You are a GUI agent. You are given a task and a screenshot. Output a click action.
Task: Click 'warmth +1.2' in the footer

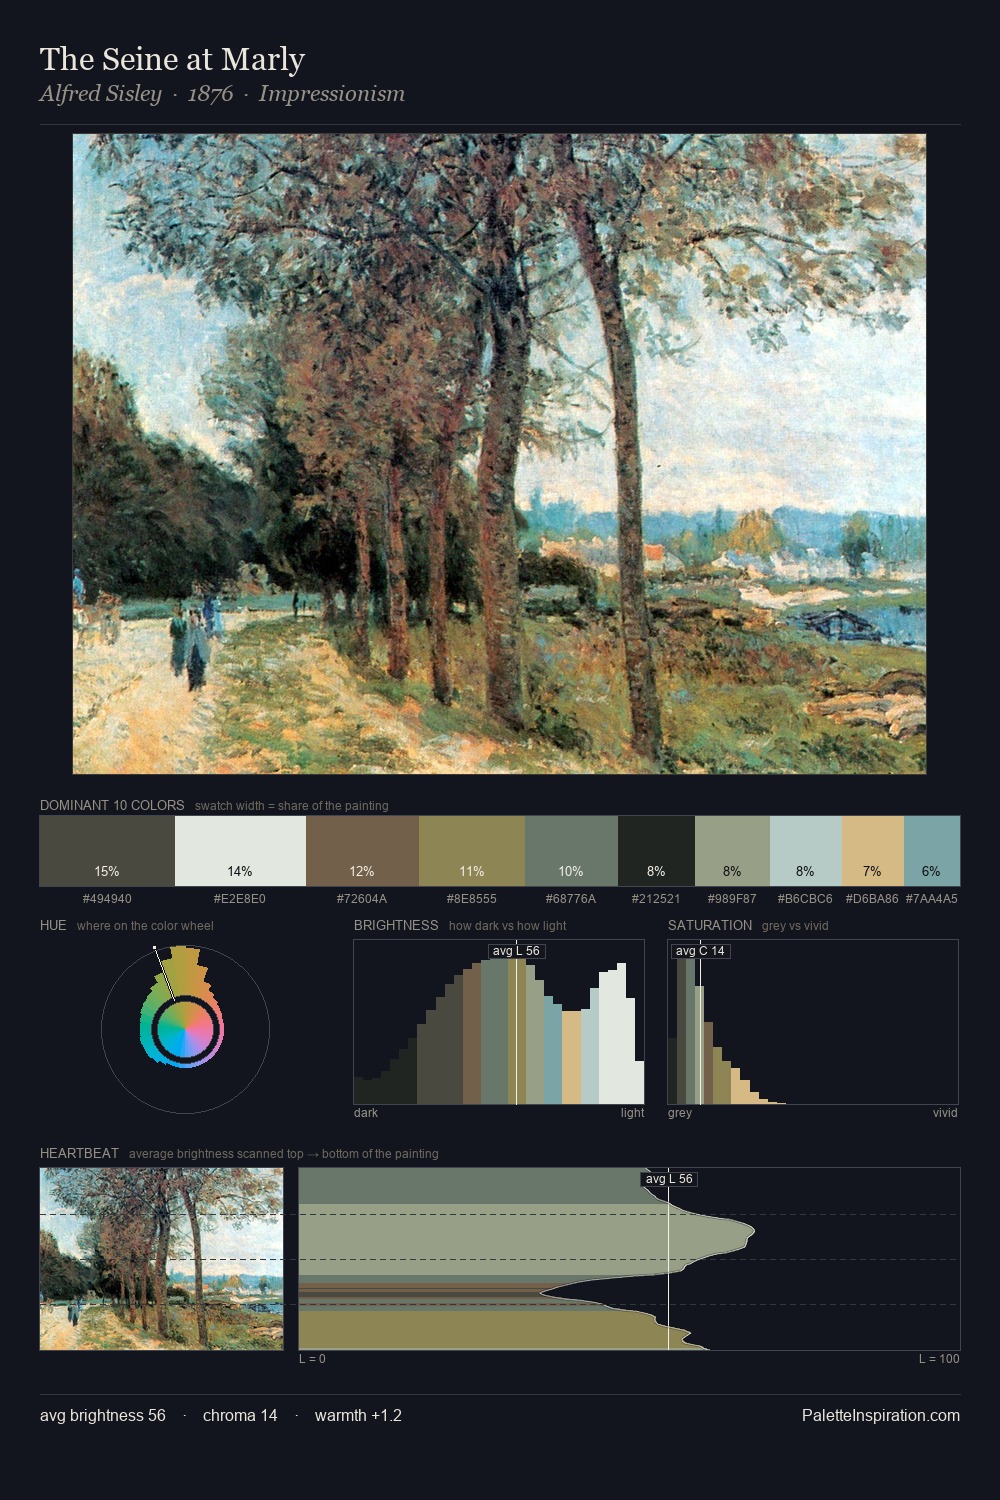click(x=358, y=1415)
